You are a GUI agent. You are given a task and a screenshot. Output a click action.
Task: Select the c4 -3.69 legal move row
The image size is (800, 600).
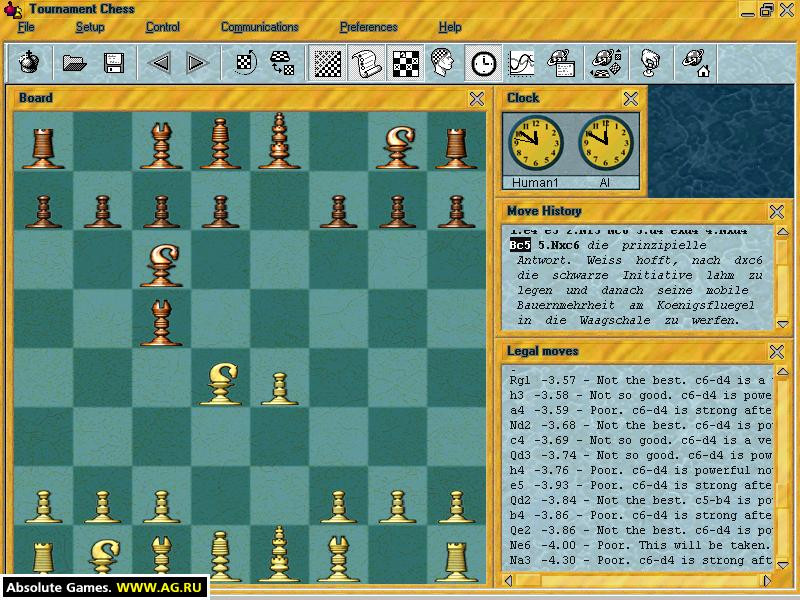(640, 440)
